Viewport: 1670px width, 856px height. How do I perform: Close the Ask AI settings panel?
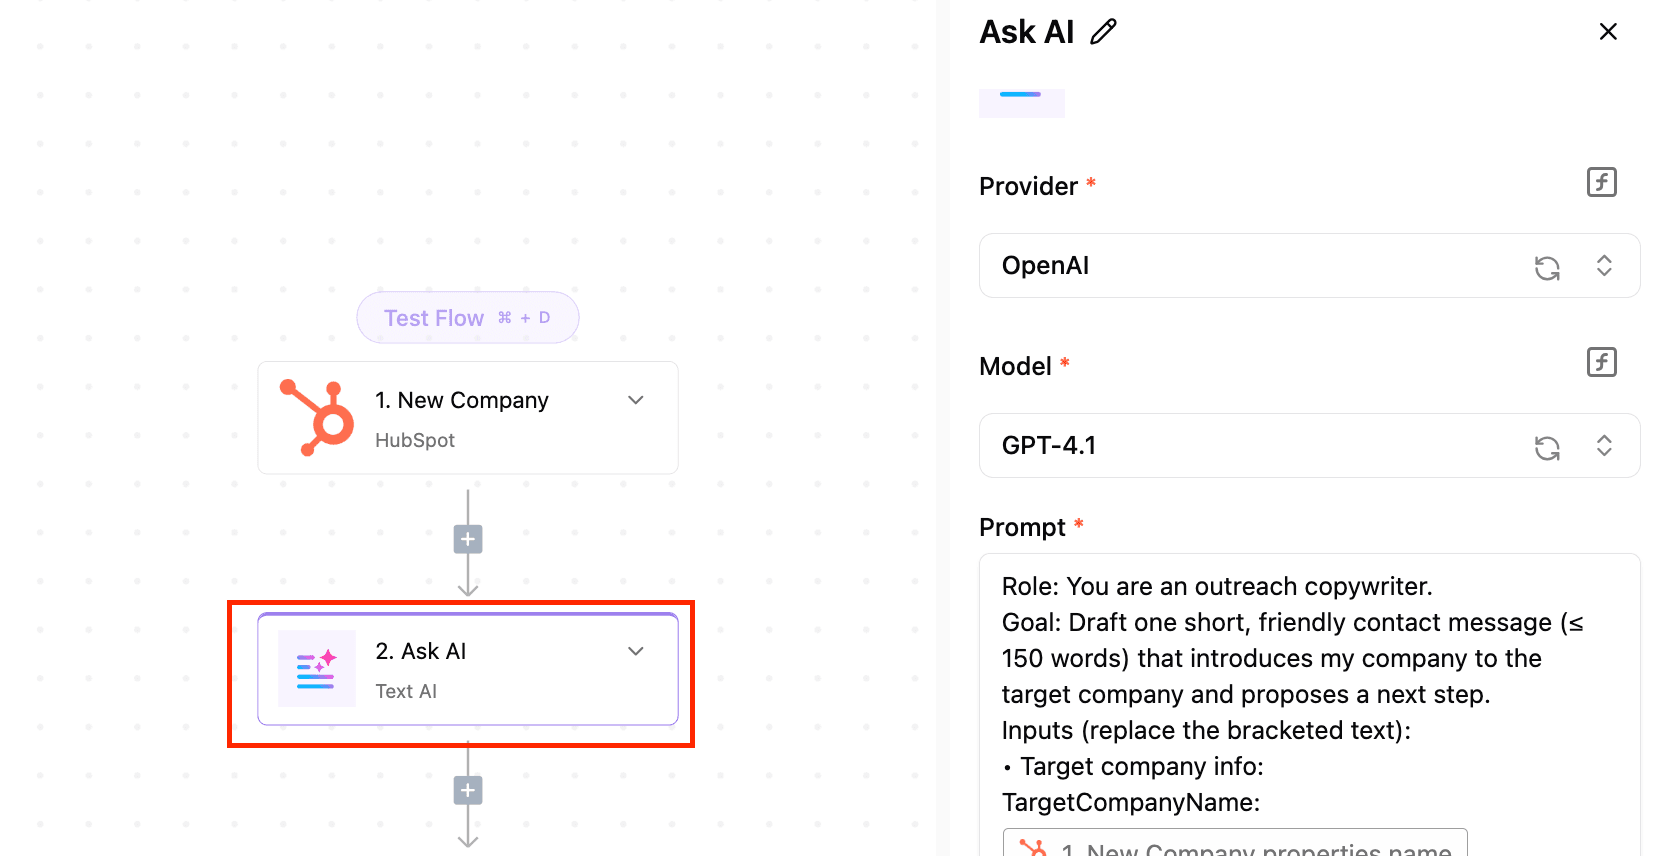click(1608, 32)
